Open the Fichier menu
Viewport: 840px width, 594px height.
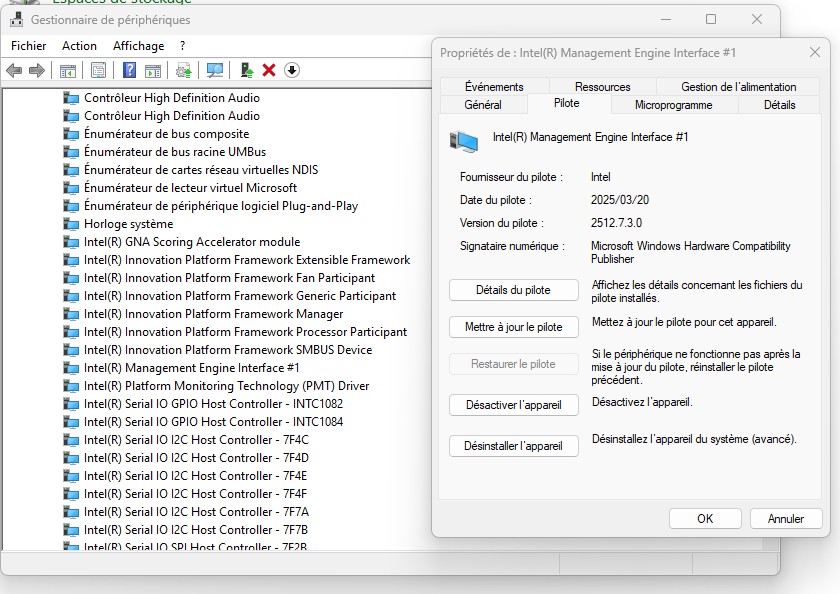(x=29, y=46)
